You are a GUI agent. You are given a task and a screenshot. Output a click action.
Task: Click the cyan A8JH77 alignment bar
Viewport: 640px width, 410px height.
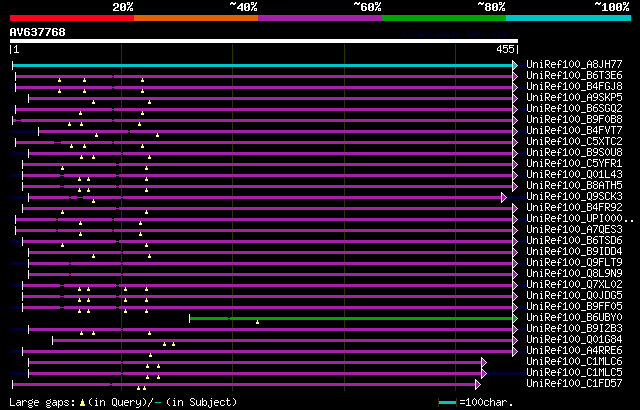point(260,64)
